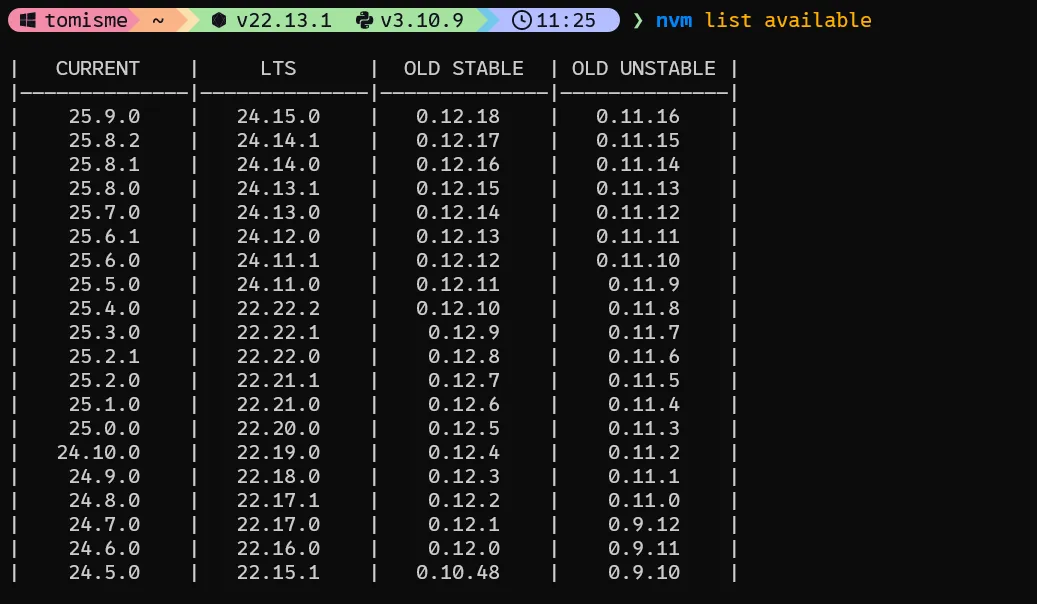Select version 0.12.14 in OLD STABLE
The image size is (1037, 604).
tap(458, 212)
